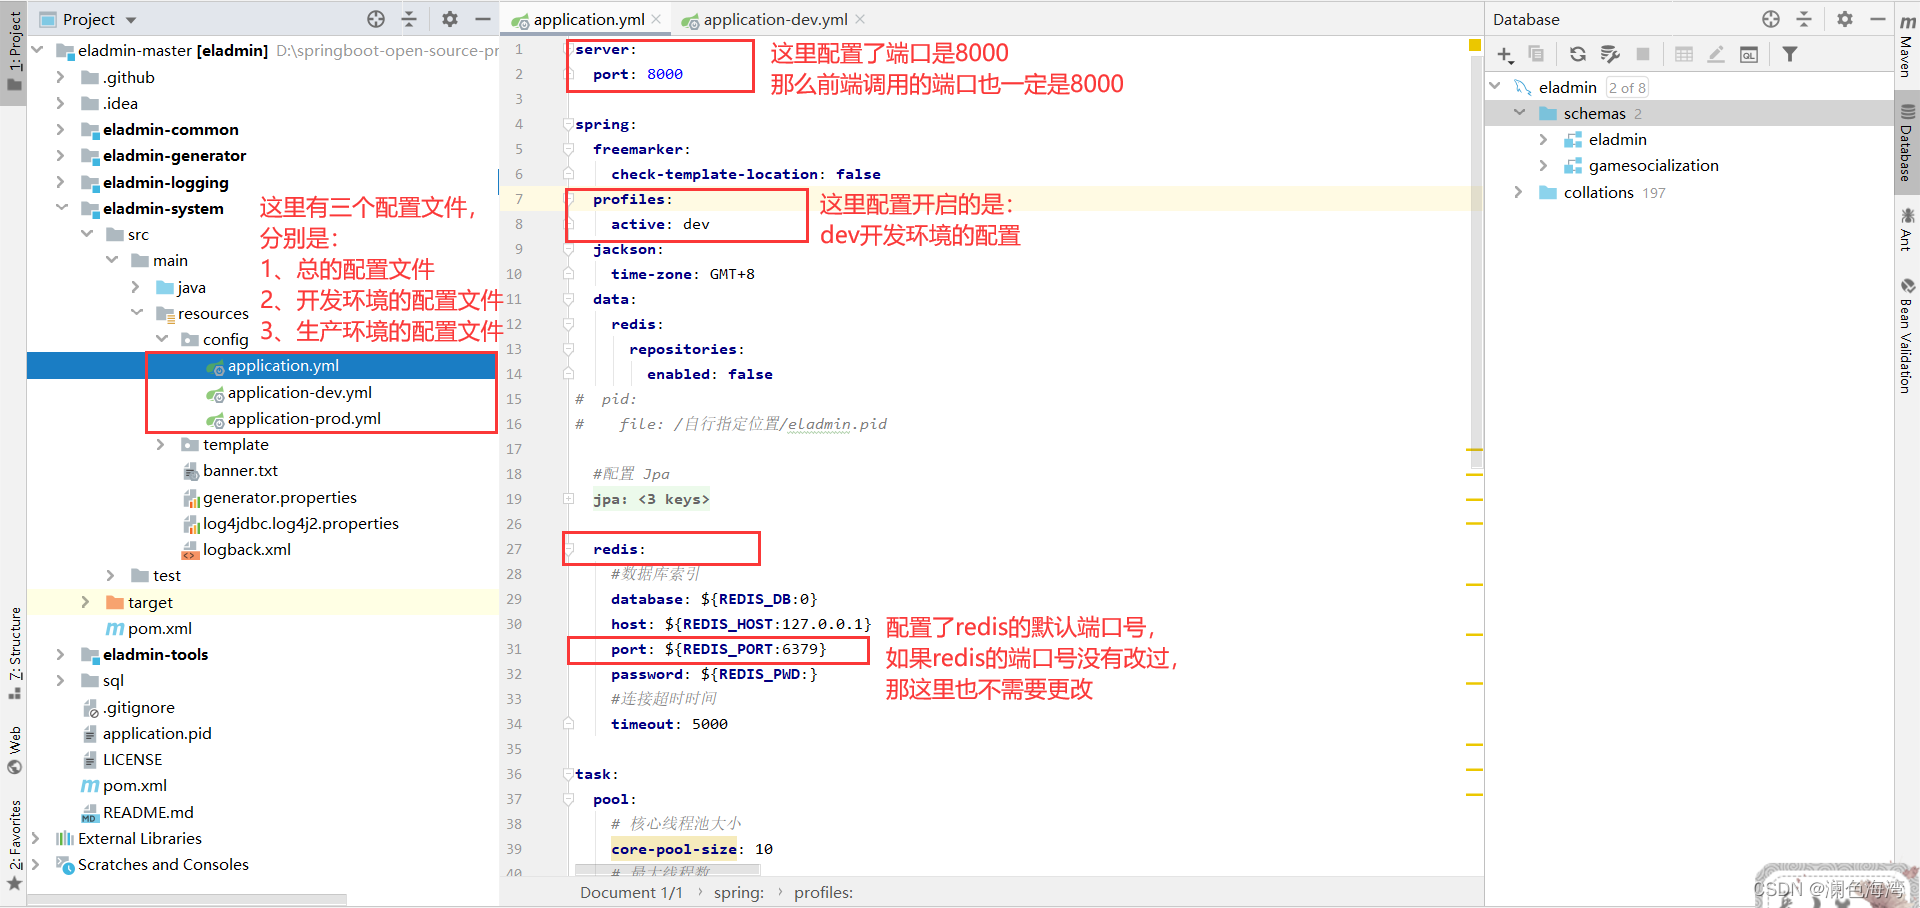Open the Favorites side tab
Screen dimensions: 1920x908
(x=14, y=844)
